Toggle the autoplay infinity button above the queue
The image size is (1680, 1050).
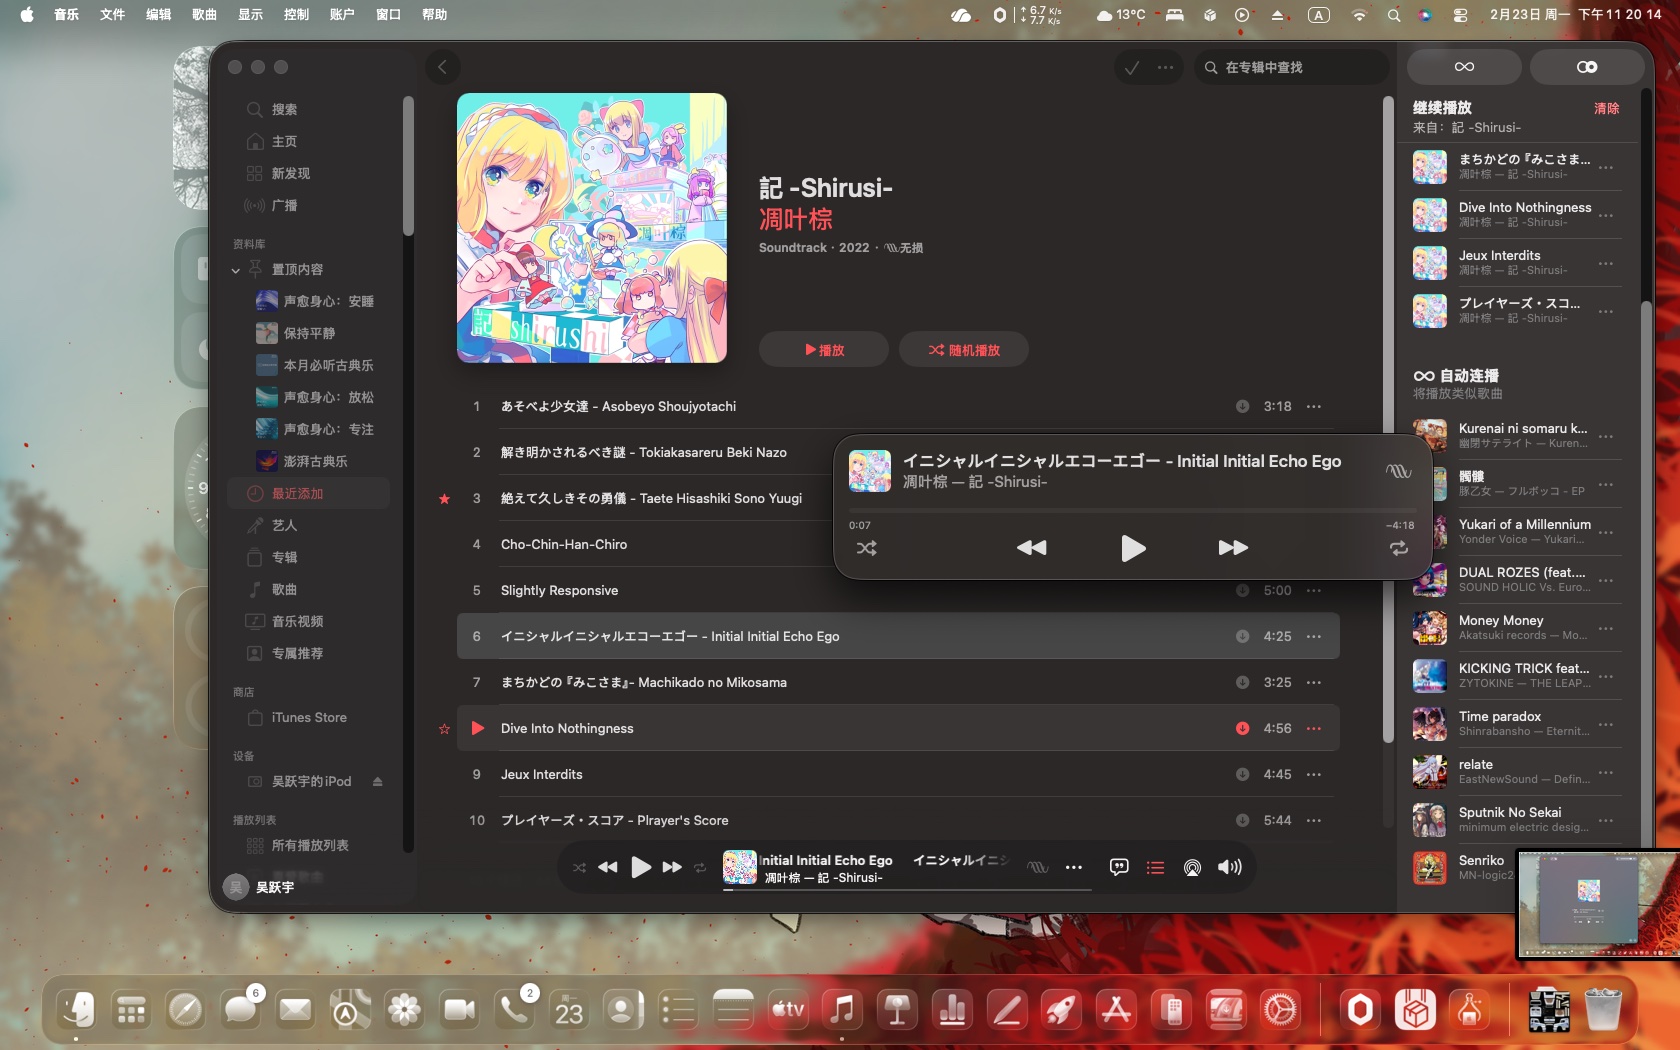[x=1464, y=67]
